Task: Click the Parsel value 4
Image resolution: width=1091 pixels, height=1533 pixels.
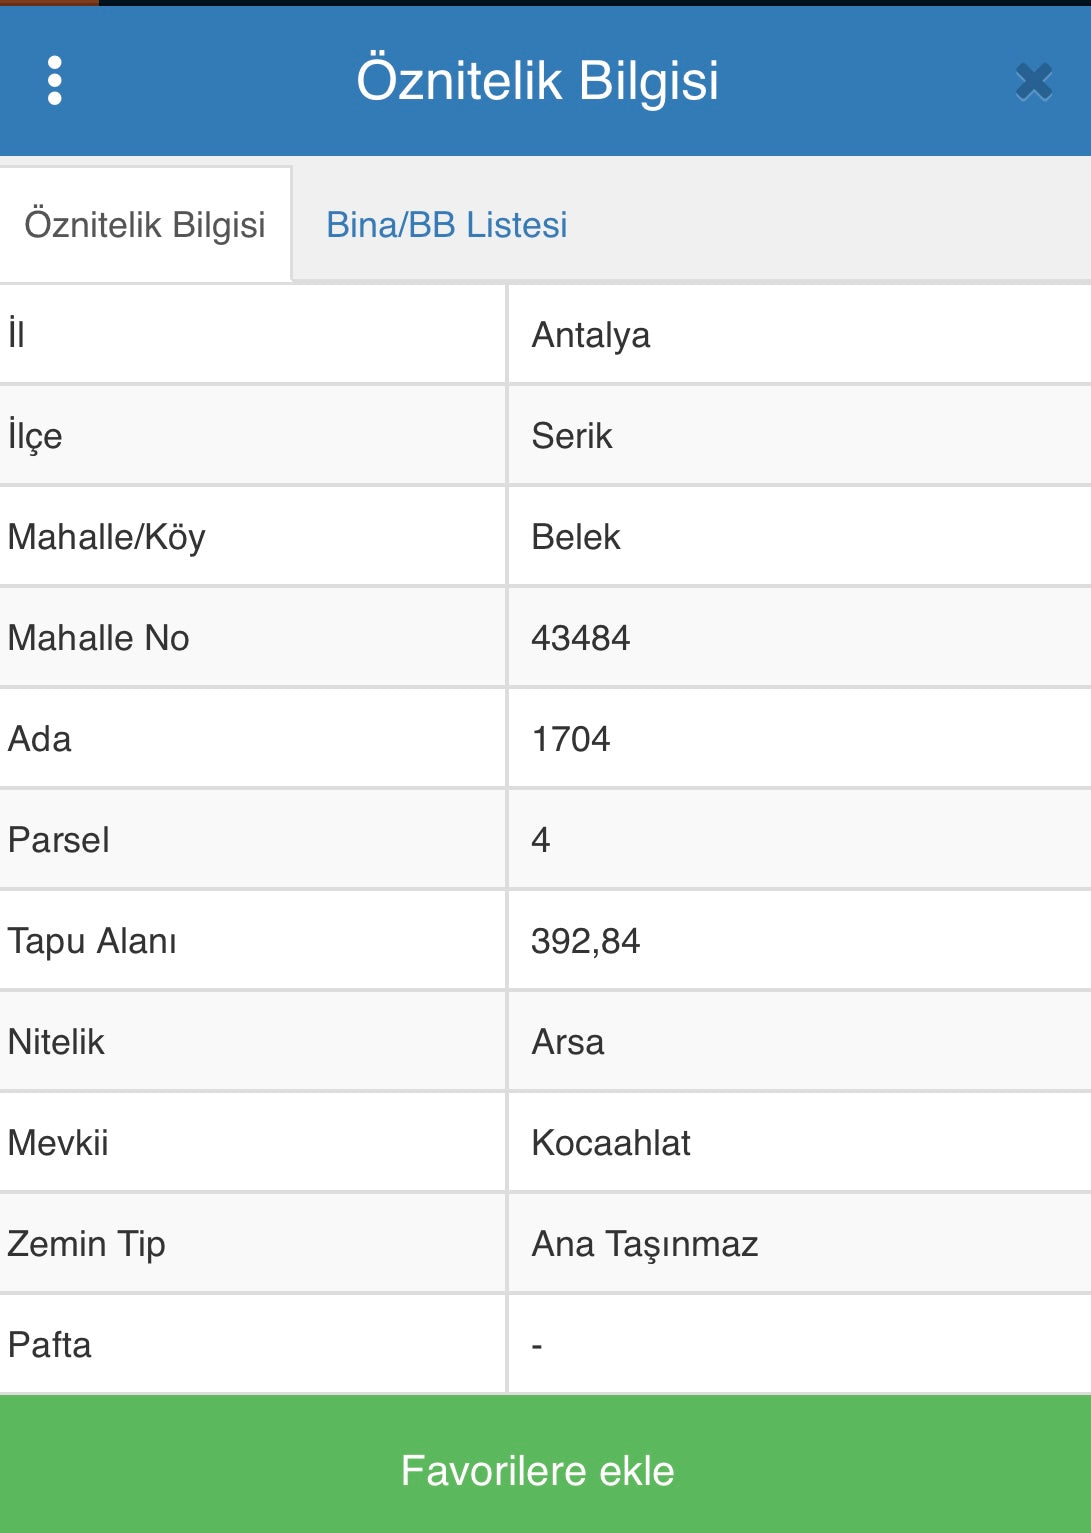Action: tap(541, 840)
